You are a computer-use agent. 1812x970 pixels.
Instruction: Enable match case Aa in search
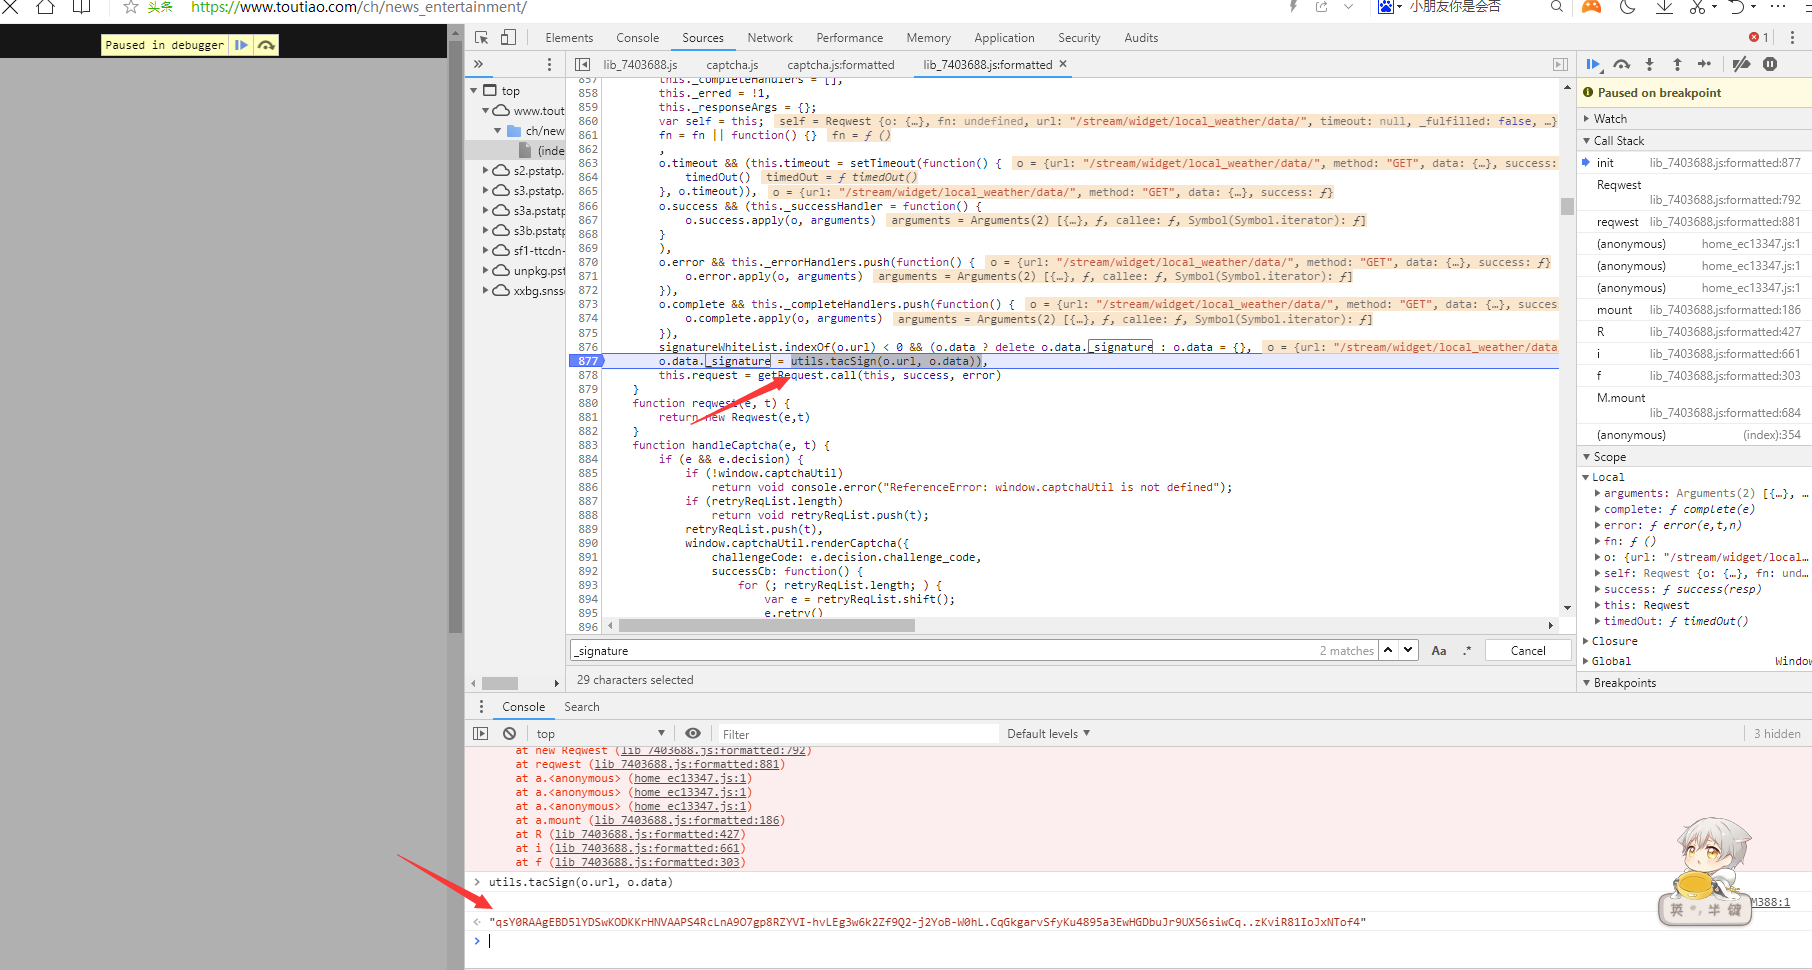click(1438, 650)
